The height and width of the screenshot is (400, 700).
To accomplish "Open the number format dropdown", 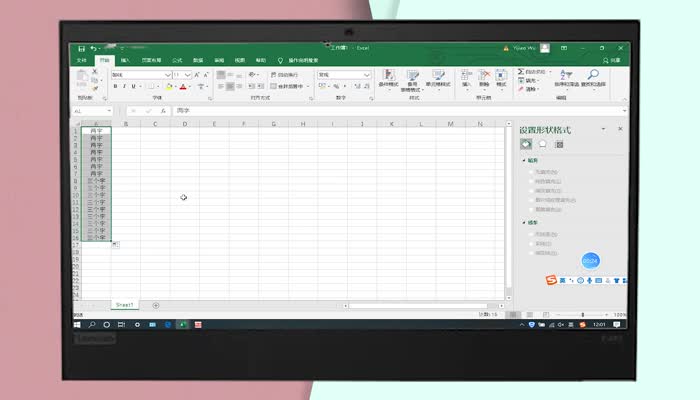I will tap(366, 75).
